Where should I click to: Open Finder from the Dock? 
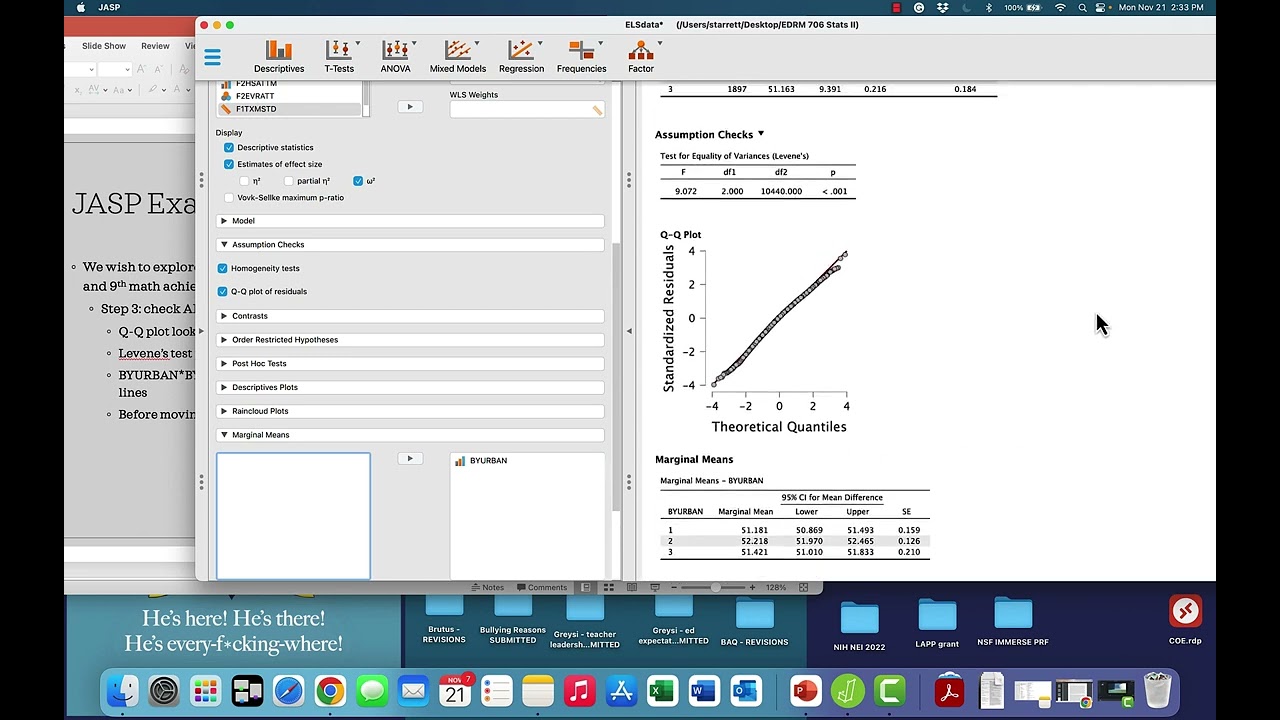coord(123,691)
